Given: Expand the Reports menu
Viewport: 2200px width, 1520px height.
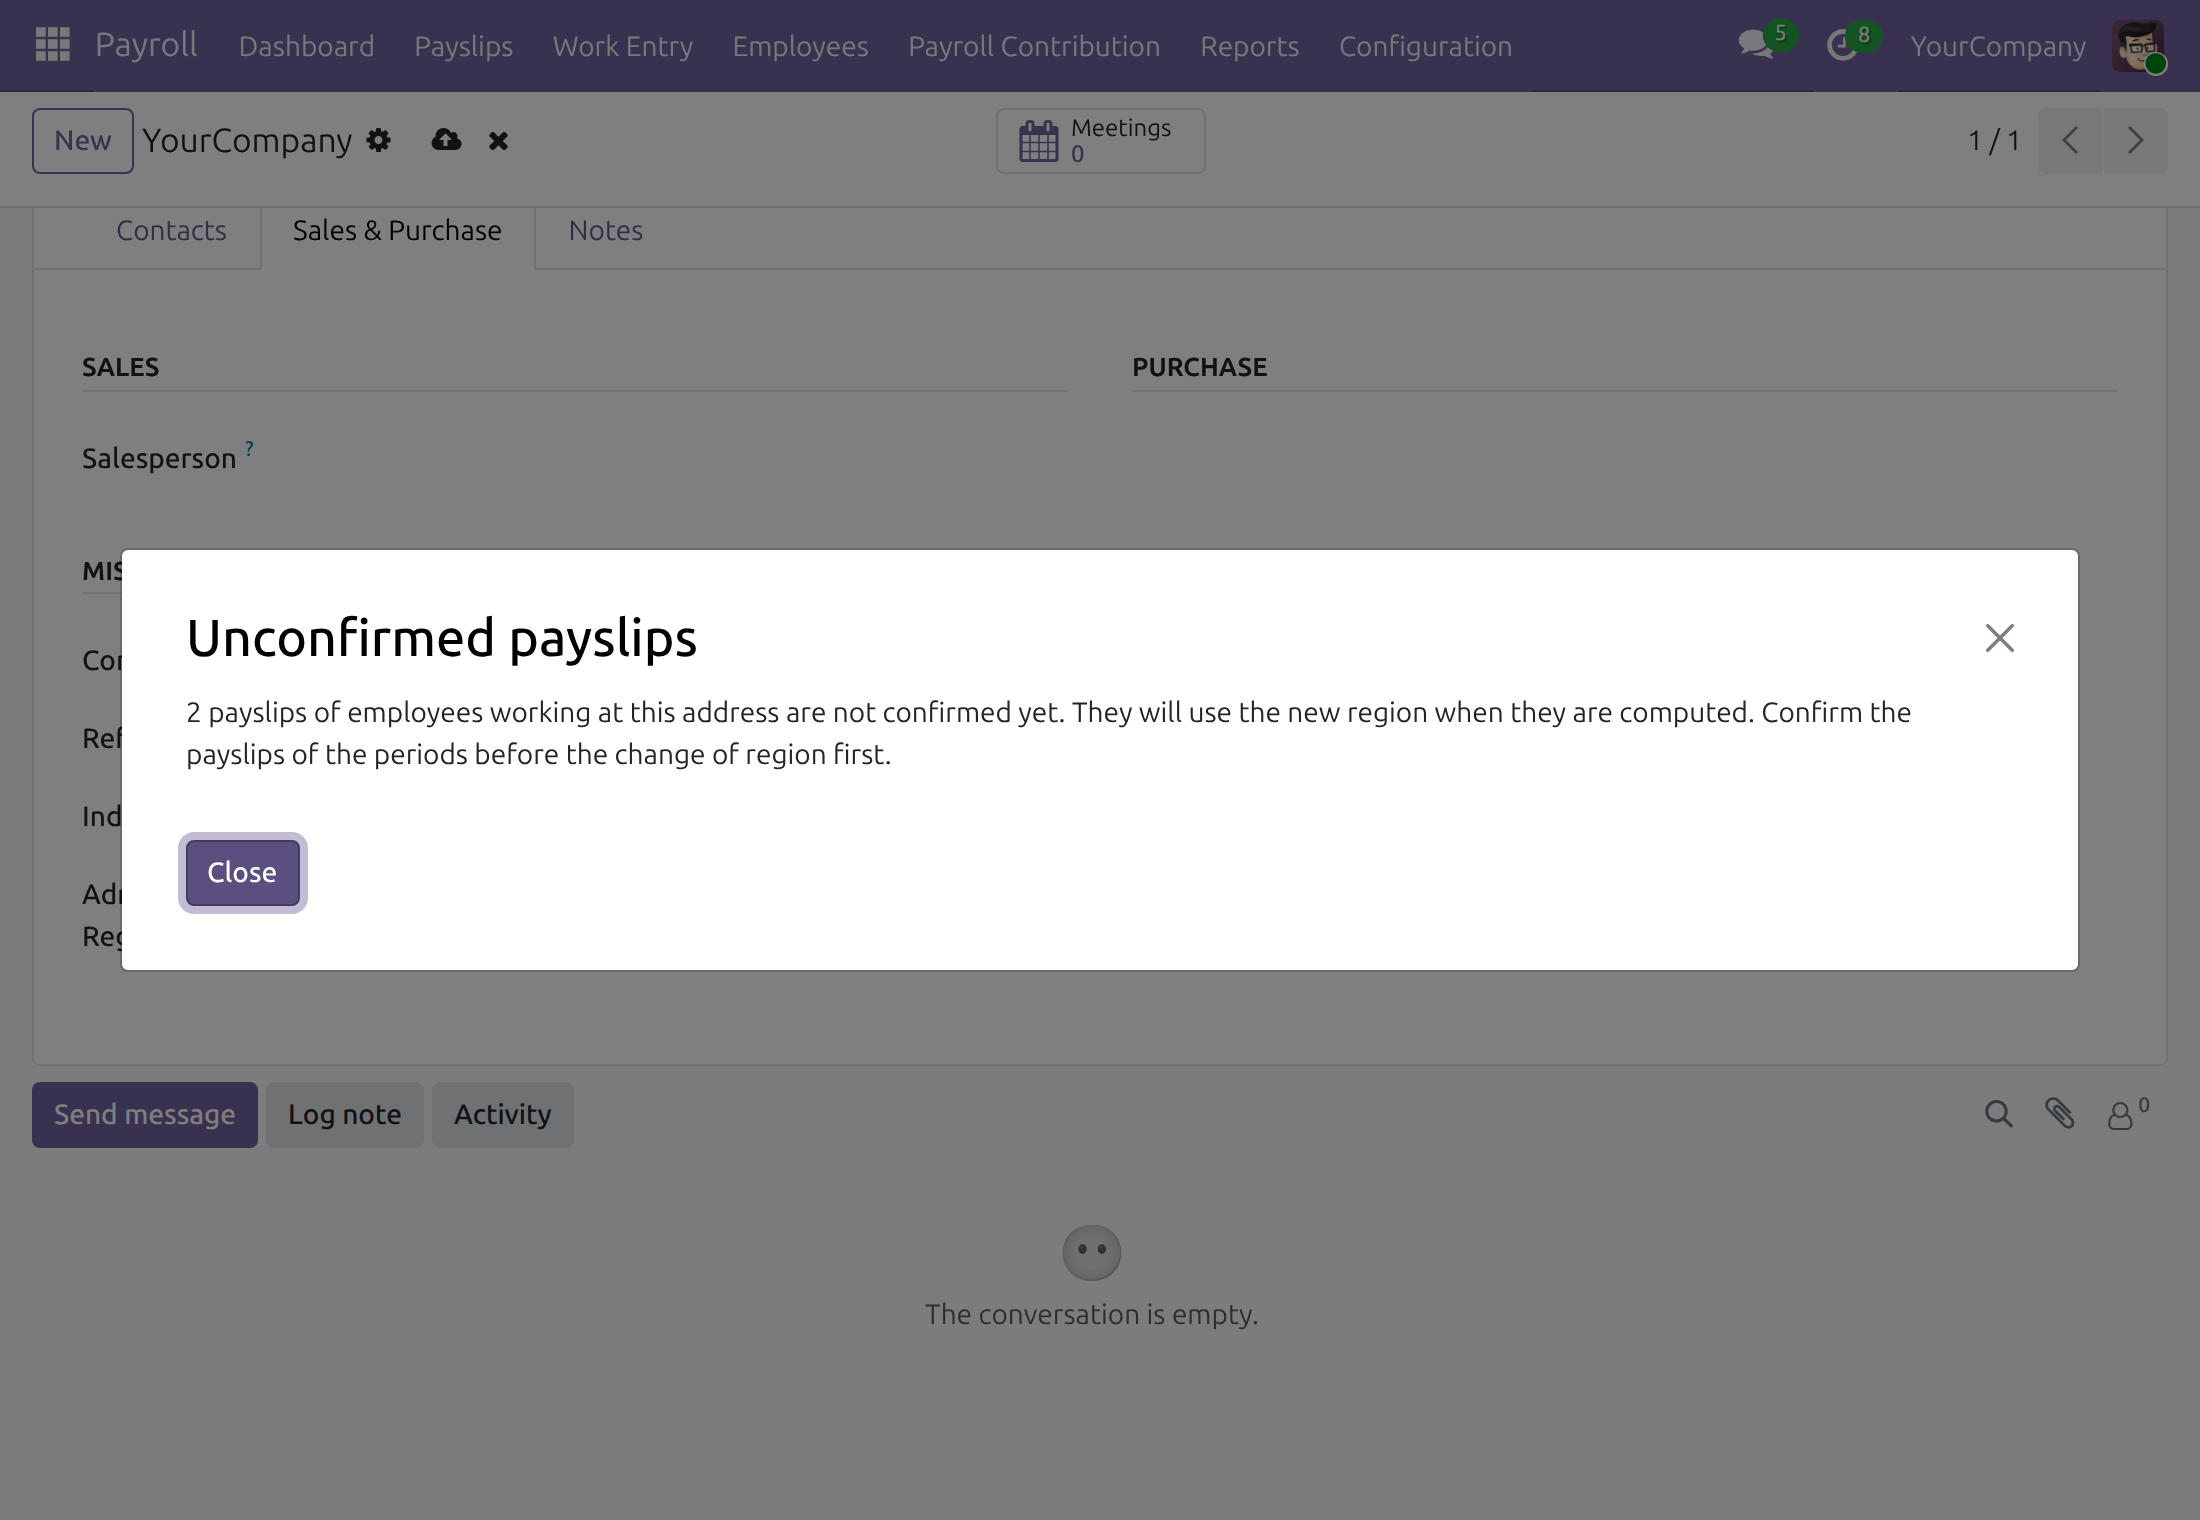Looking at the screenshot, I should (x=1249, y=46).
